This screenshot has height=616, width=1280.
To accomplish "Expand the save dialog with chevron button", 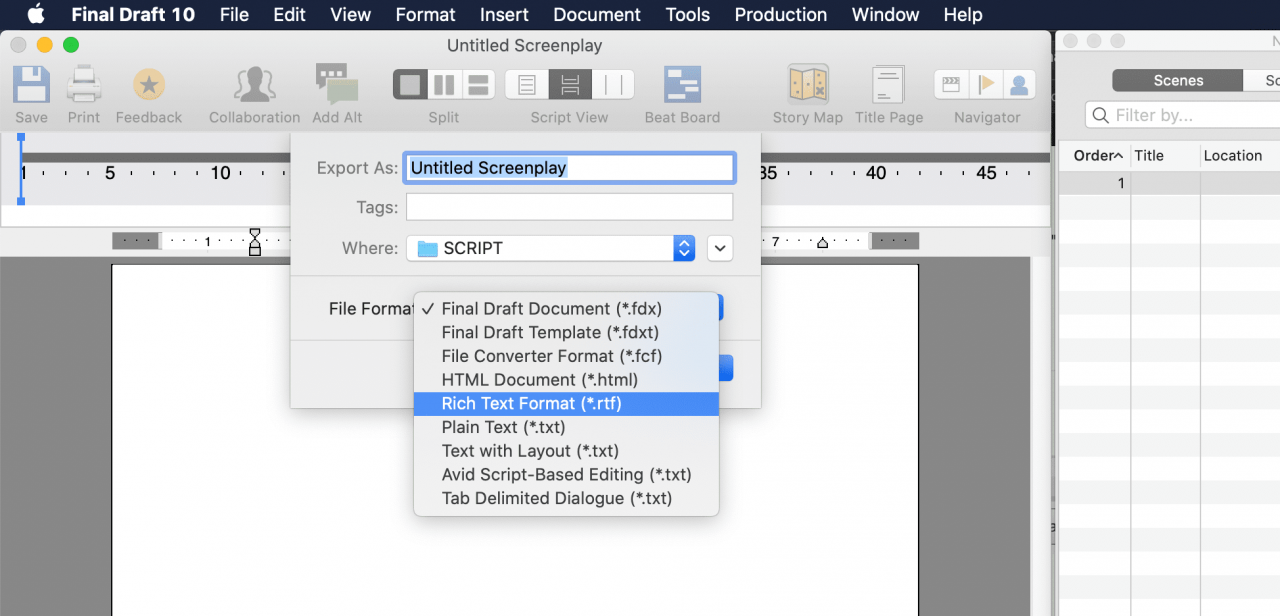I will pos(720,248).
